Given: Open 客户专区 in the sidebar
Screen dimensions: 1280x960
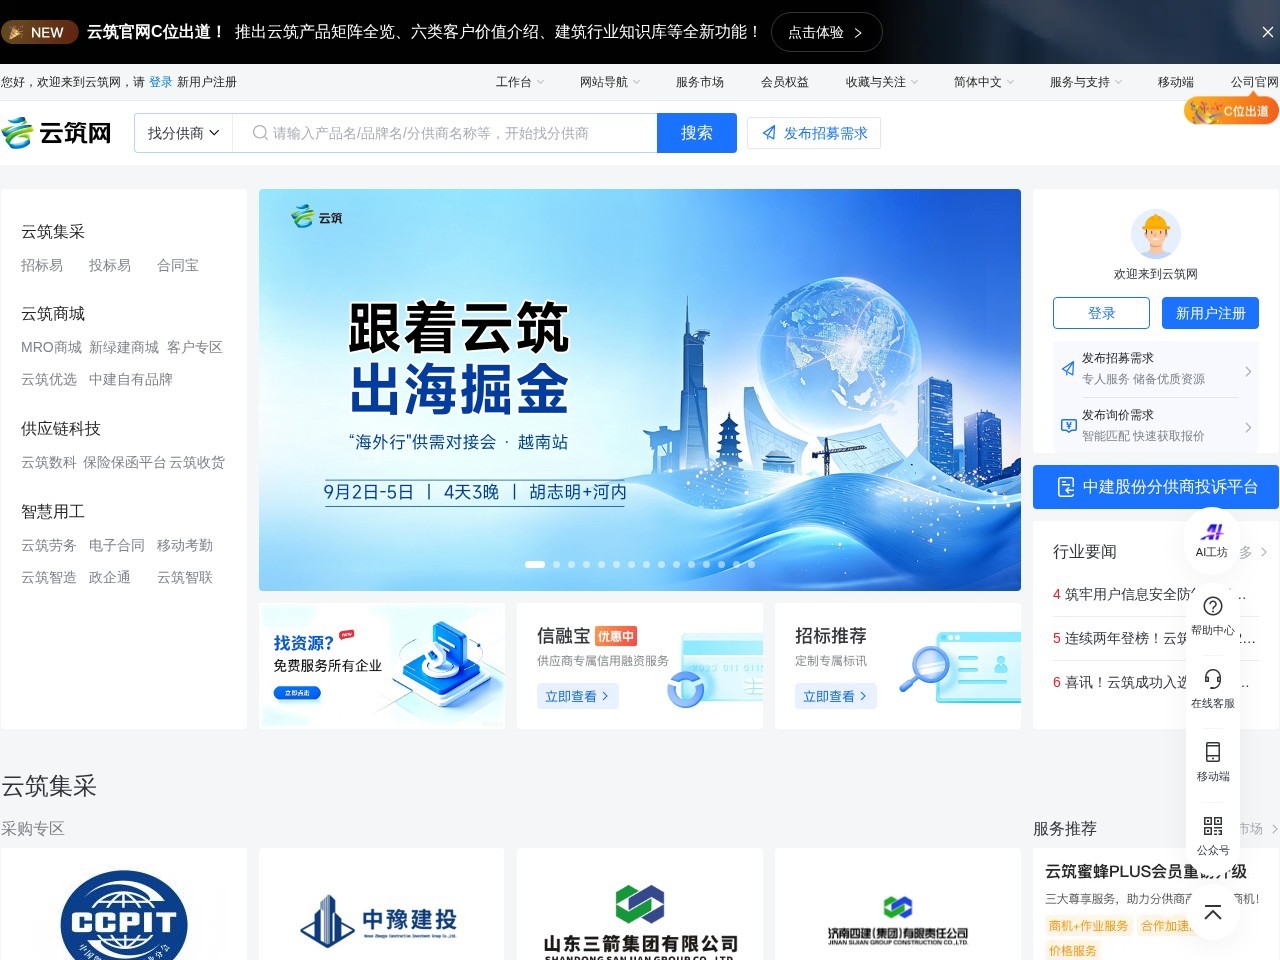Looking at the screenshot, I should coord(195,347).
